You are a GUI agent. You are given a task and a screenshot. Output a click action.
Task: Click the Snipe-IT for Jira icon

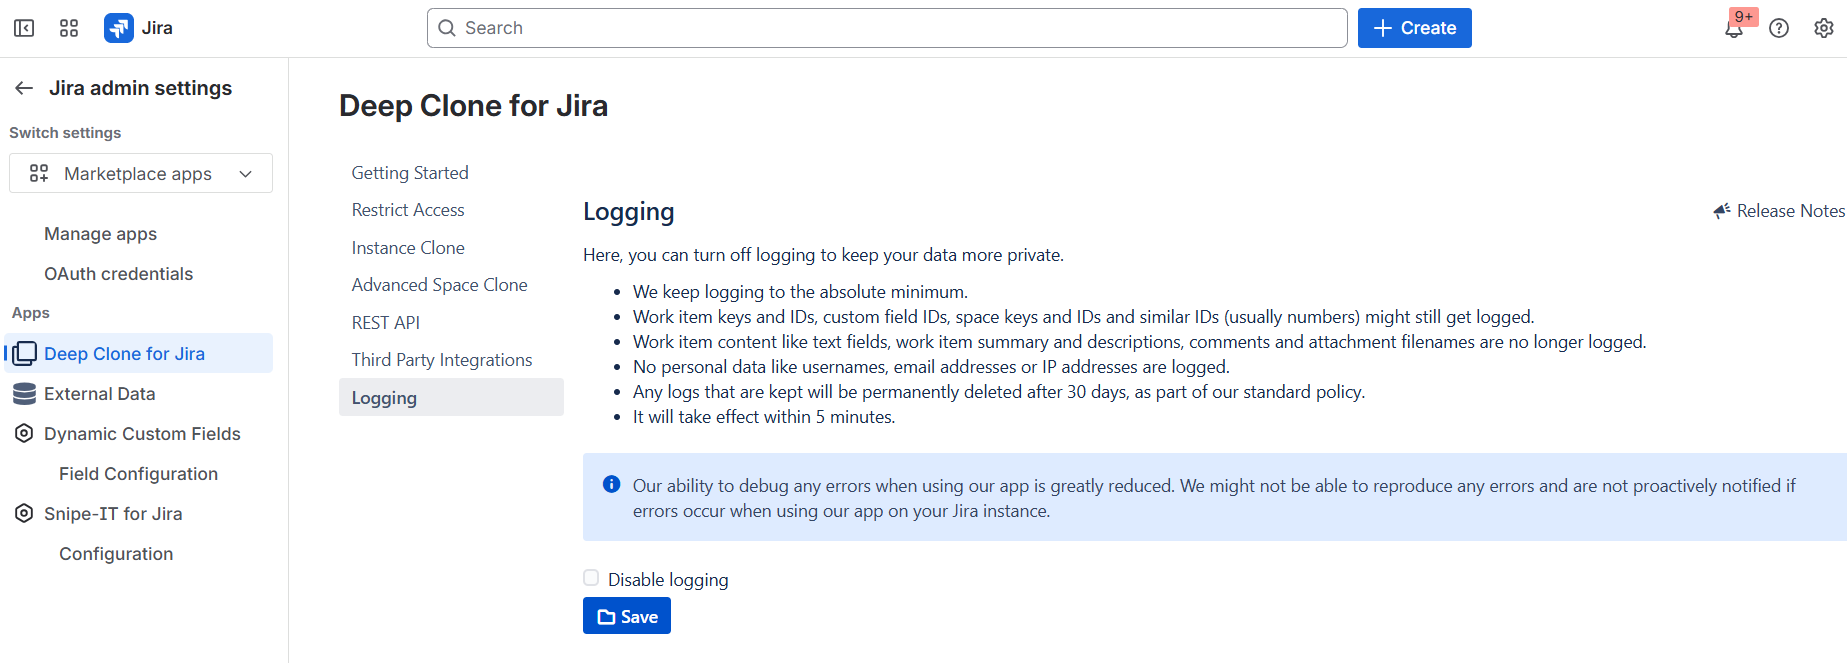pyautogui.click(x=24, y=514)
